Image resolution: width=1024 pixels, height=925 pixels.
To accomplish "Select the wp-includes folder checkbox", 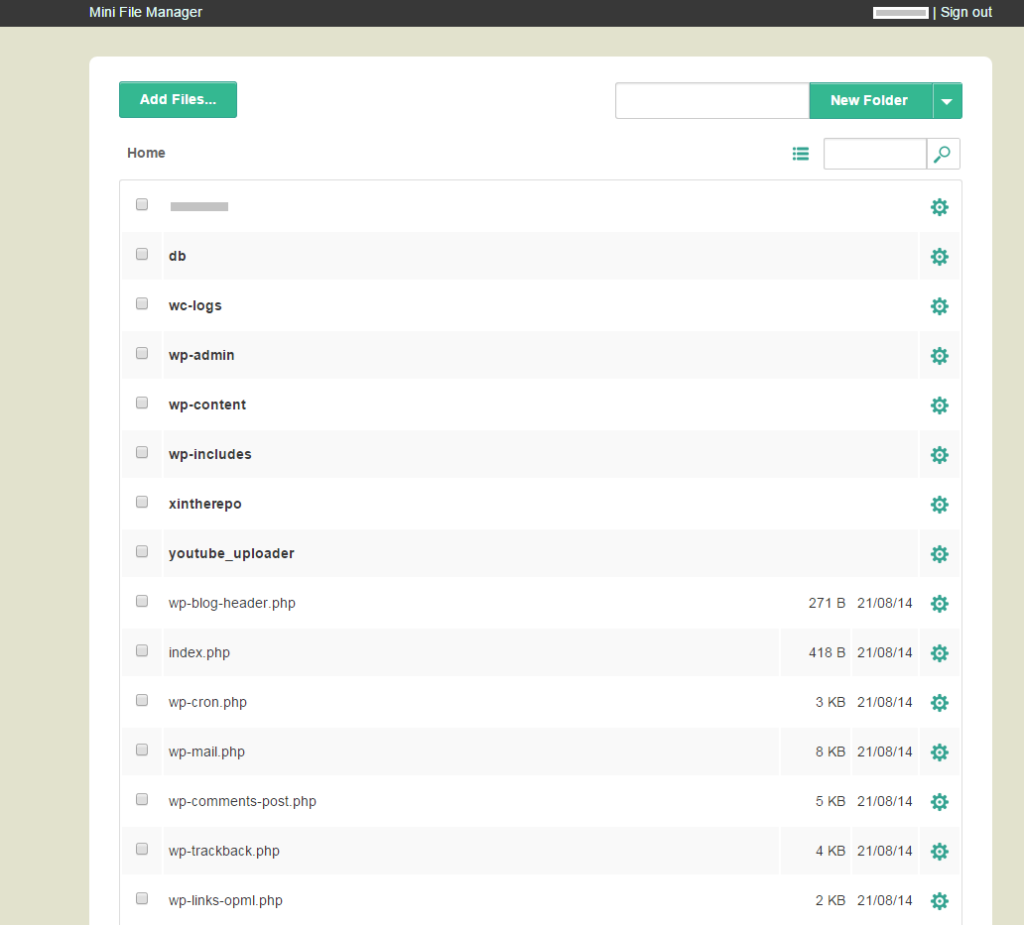I will click(x=142, y=453).
